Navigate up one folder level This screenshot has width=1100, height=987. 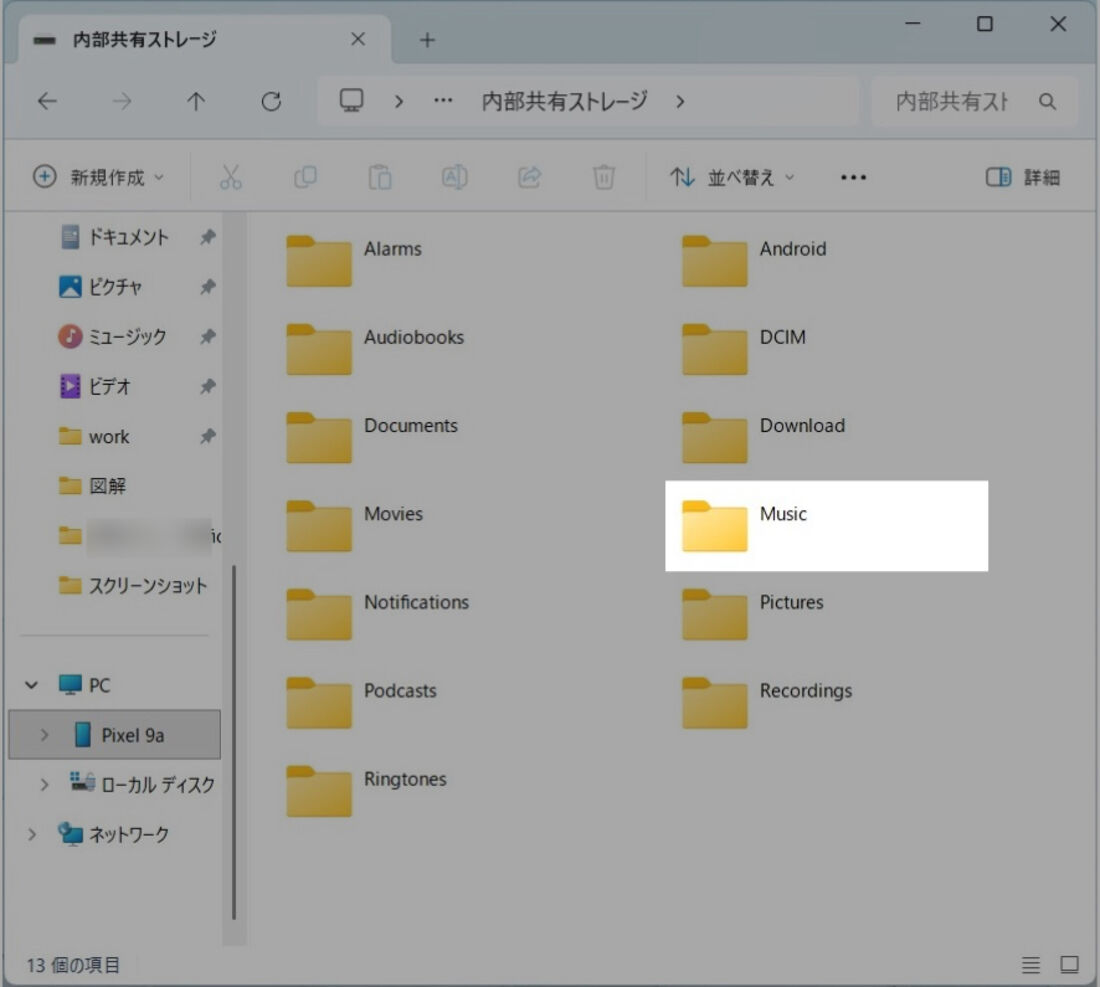(x=196, y=102)
